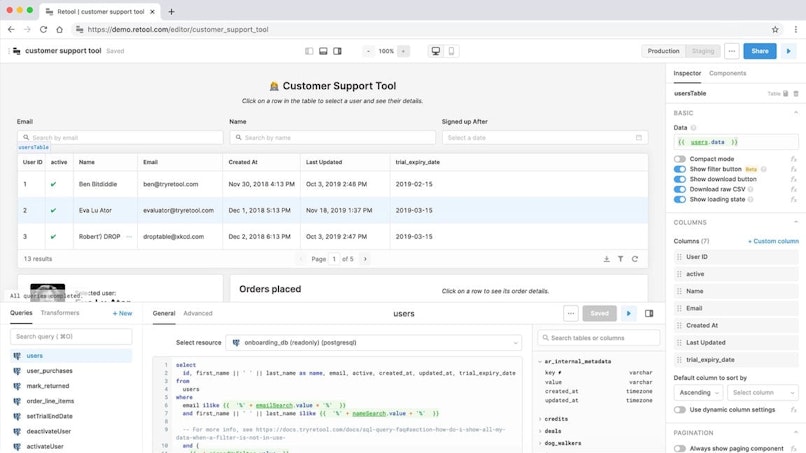Reload the page in the browser
806x453 pixels.
click(43, 30)
